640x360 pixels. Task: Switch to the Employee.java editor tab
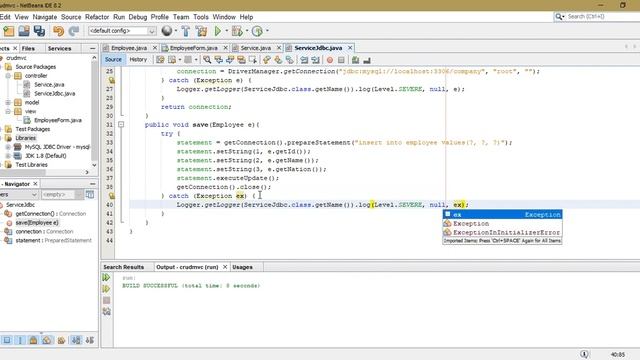129,48
